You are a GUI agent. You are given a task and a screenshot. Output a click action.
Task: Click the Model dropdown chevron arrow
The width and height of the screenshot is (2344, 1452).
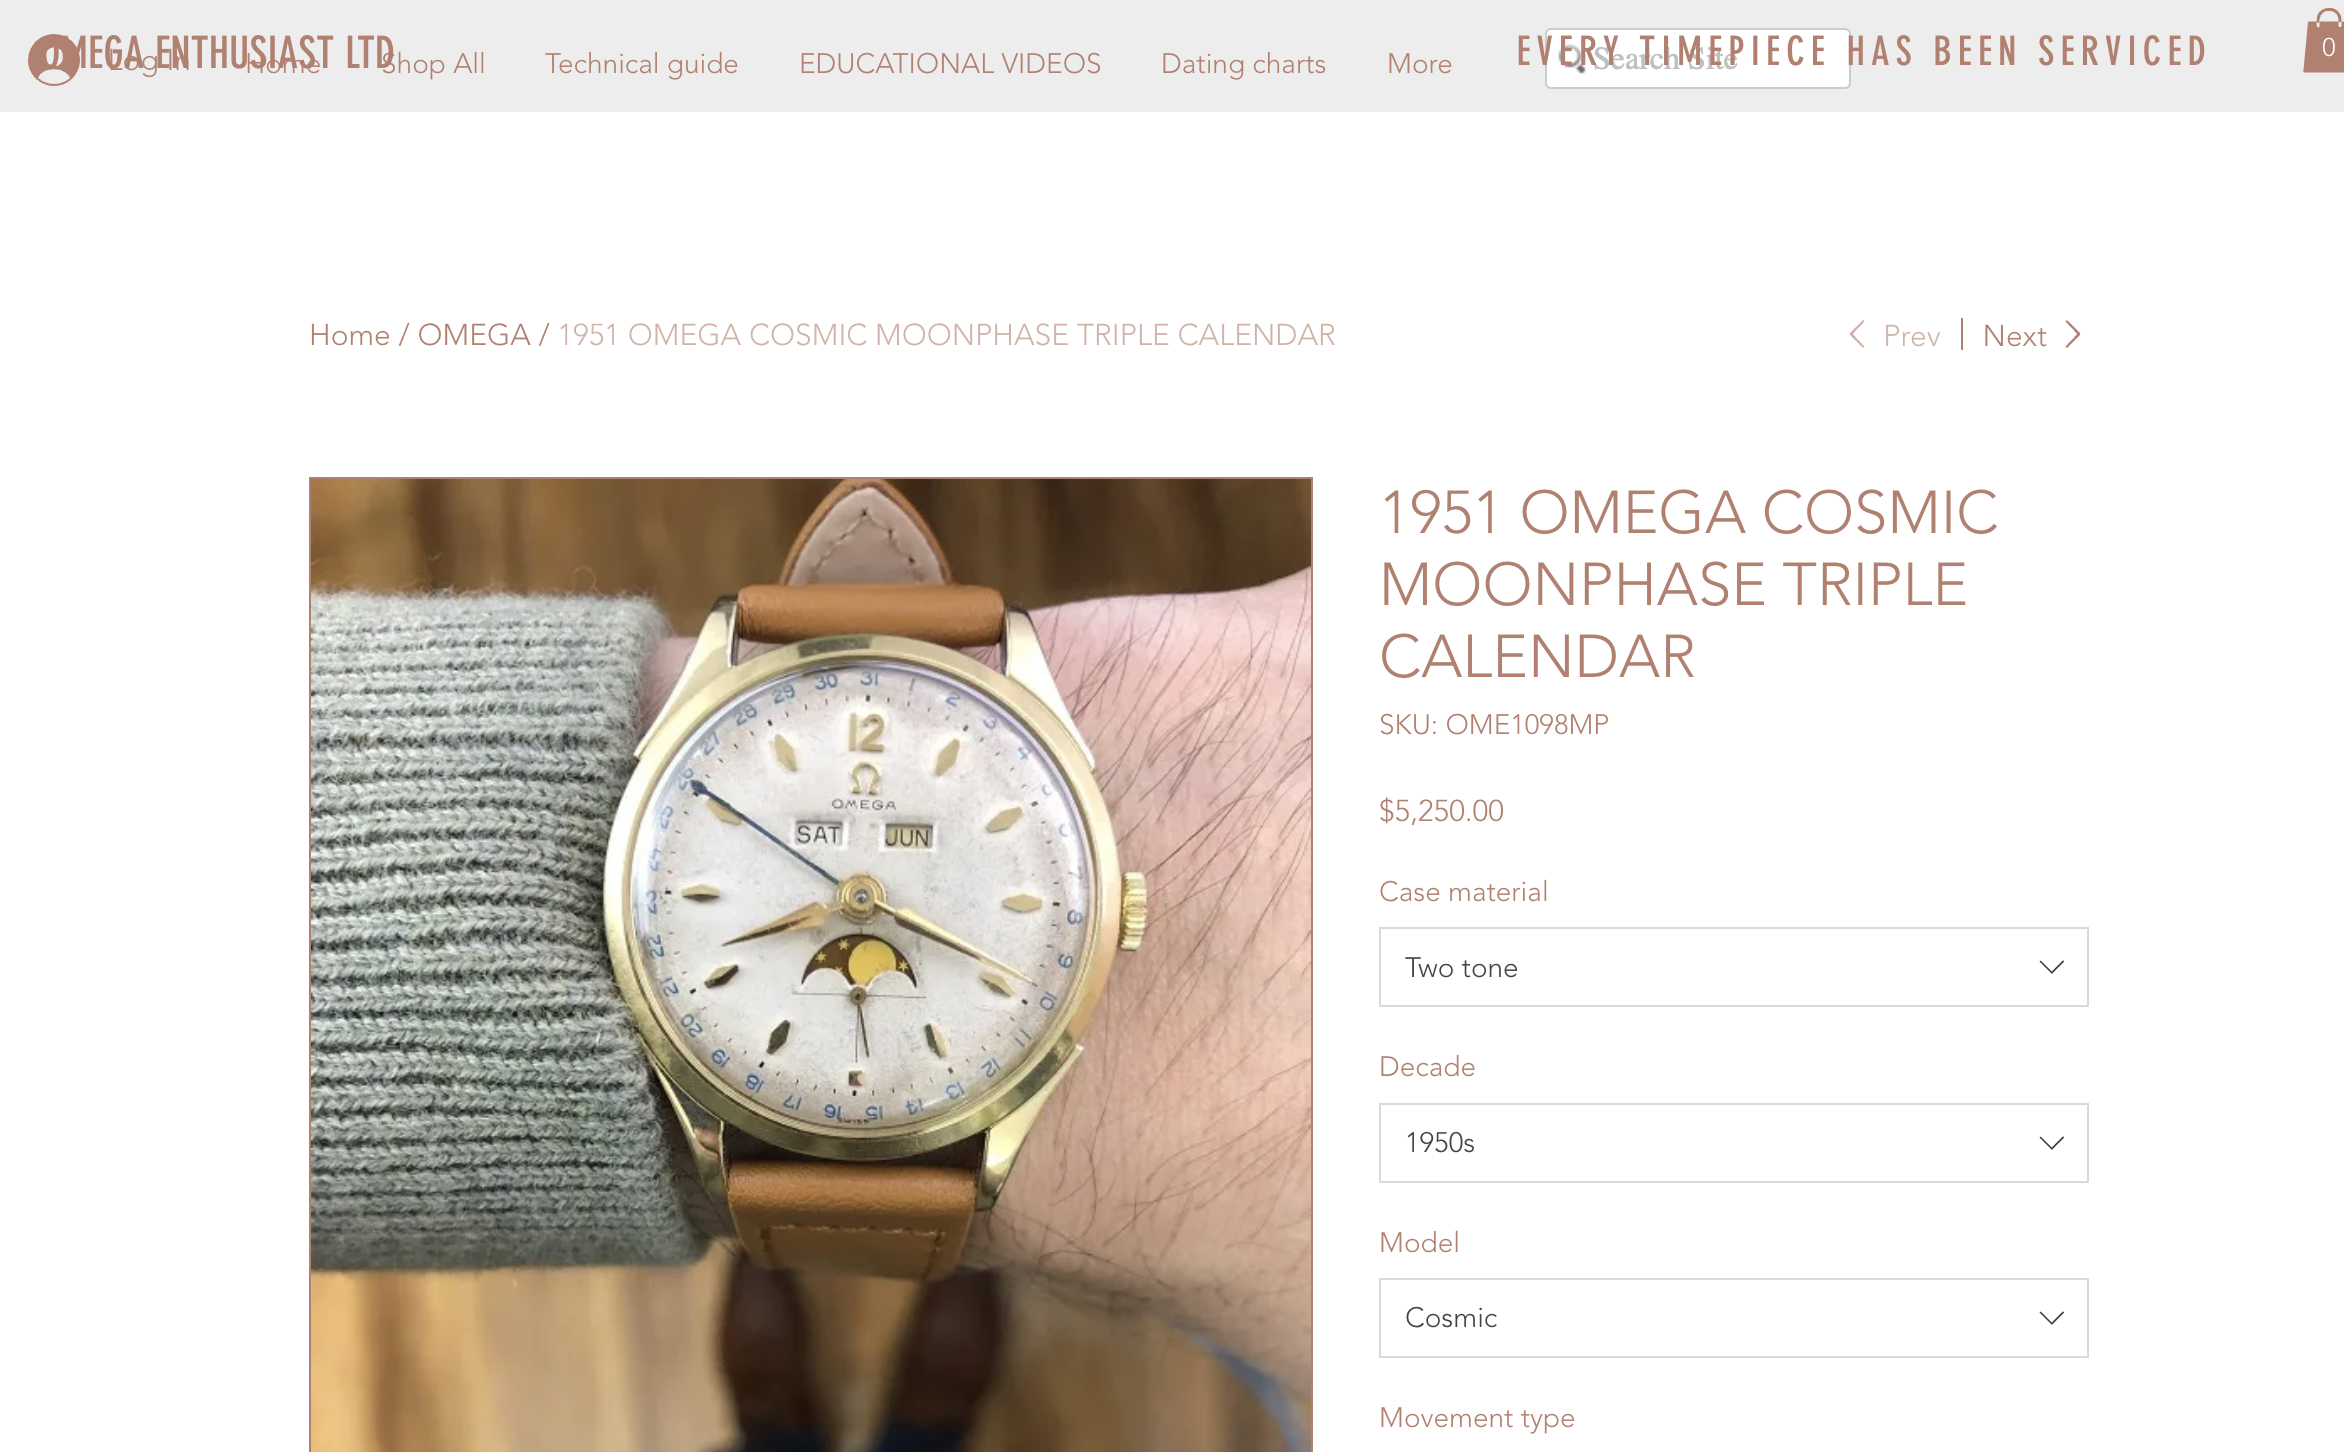pyautogui.click(x=2051, y=1318)
